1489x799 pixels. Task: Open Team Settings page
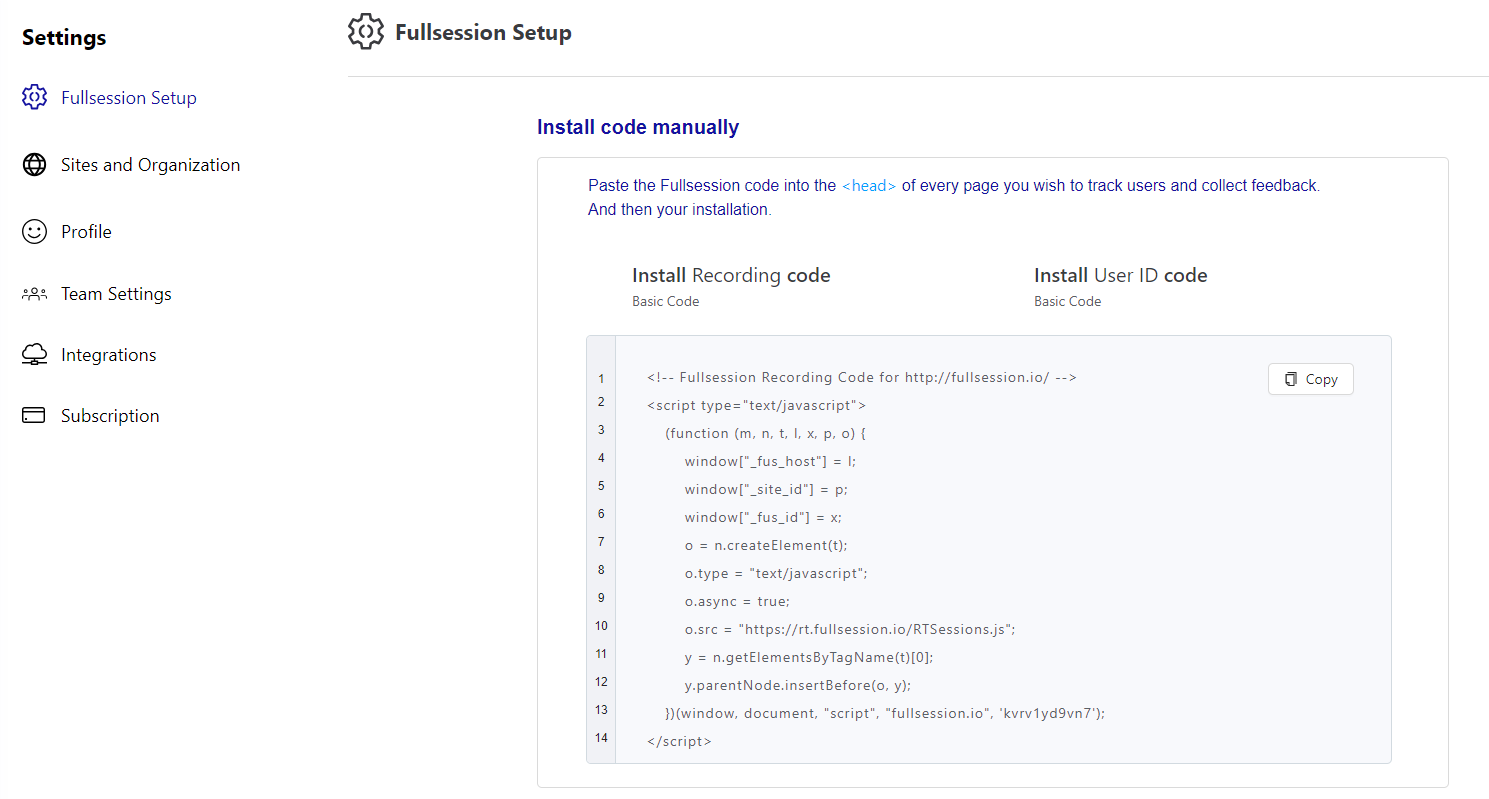116,294
